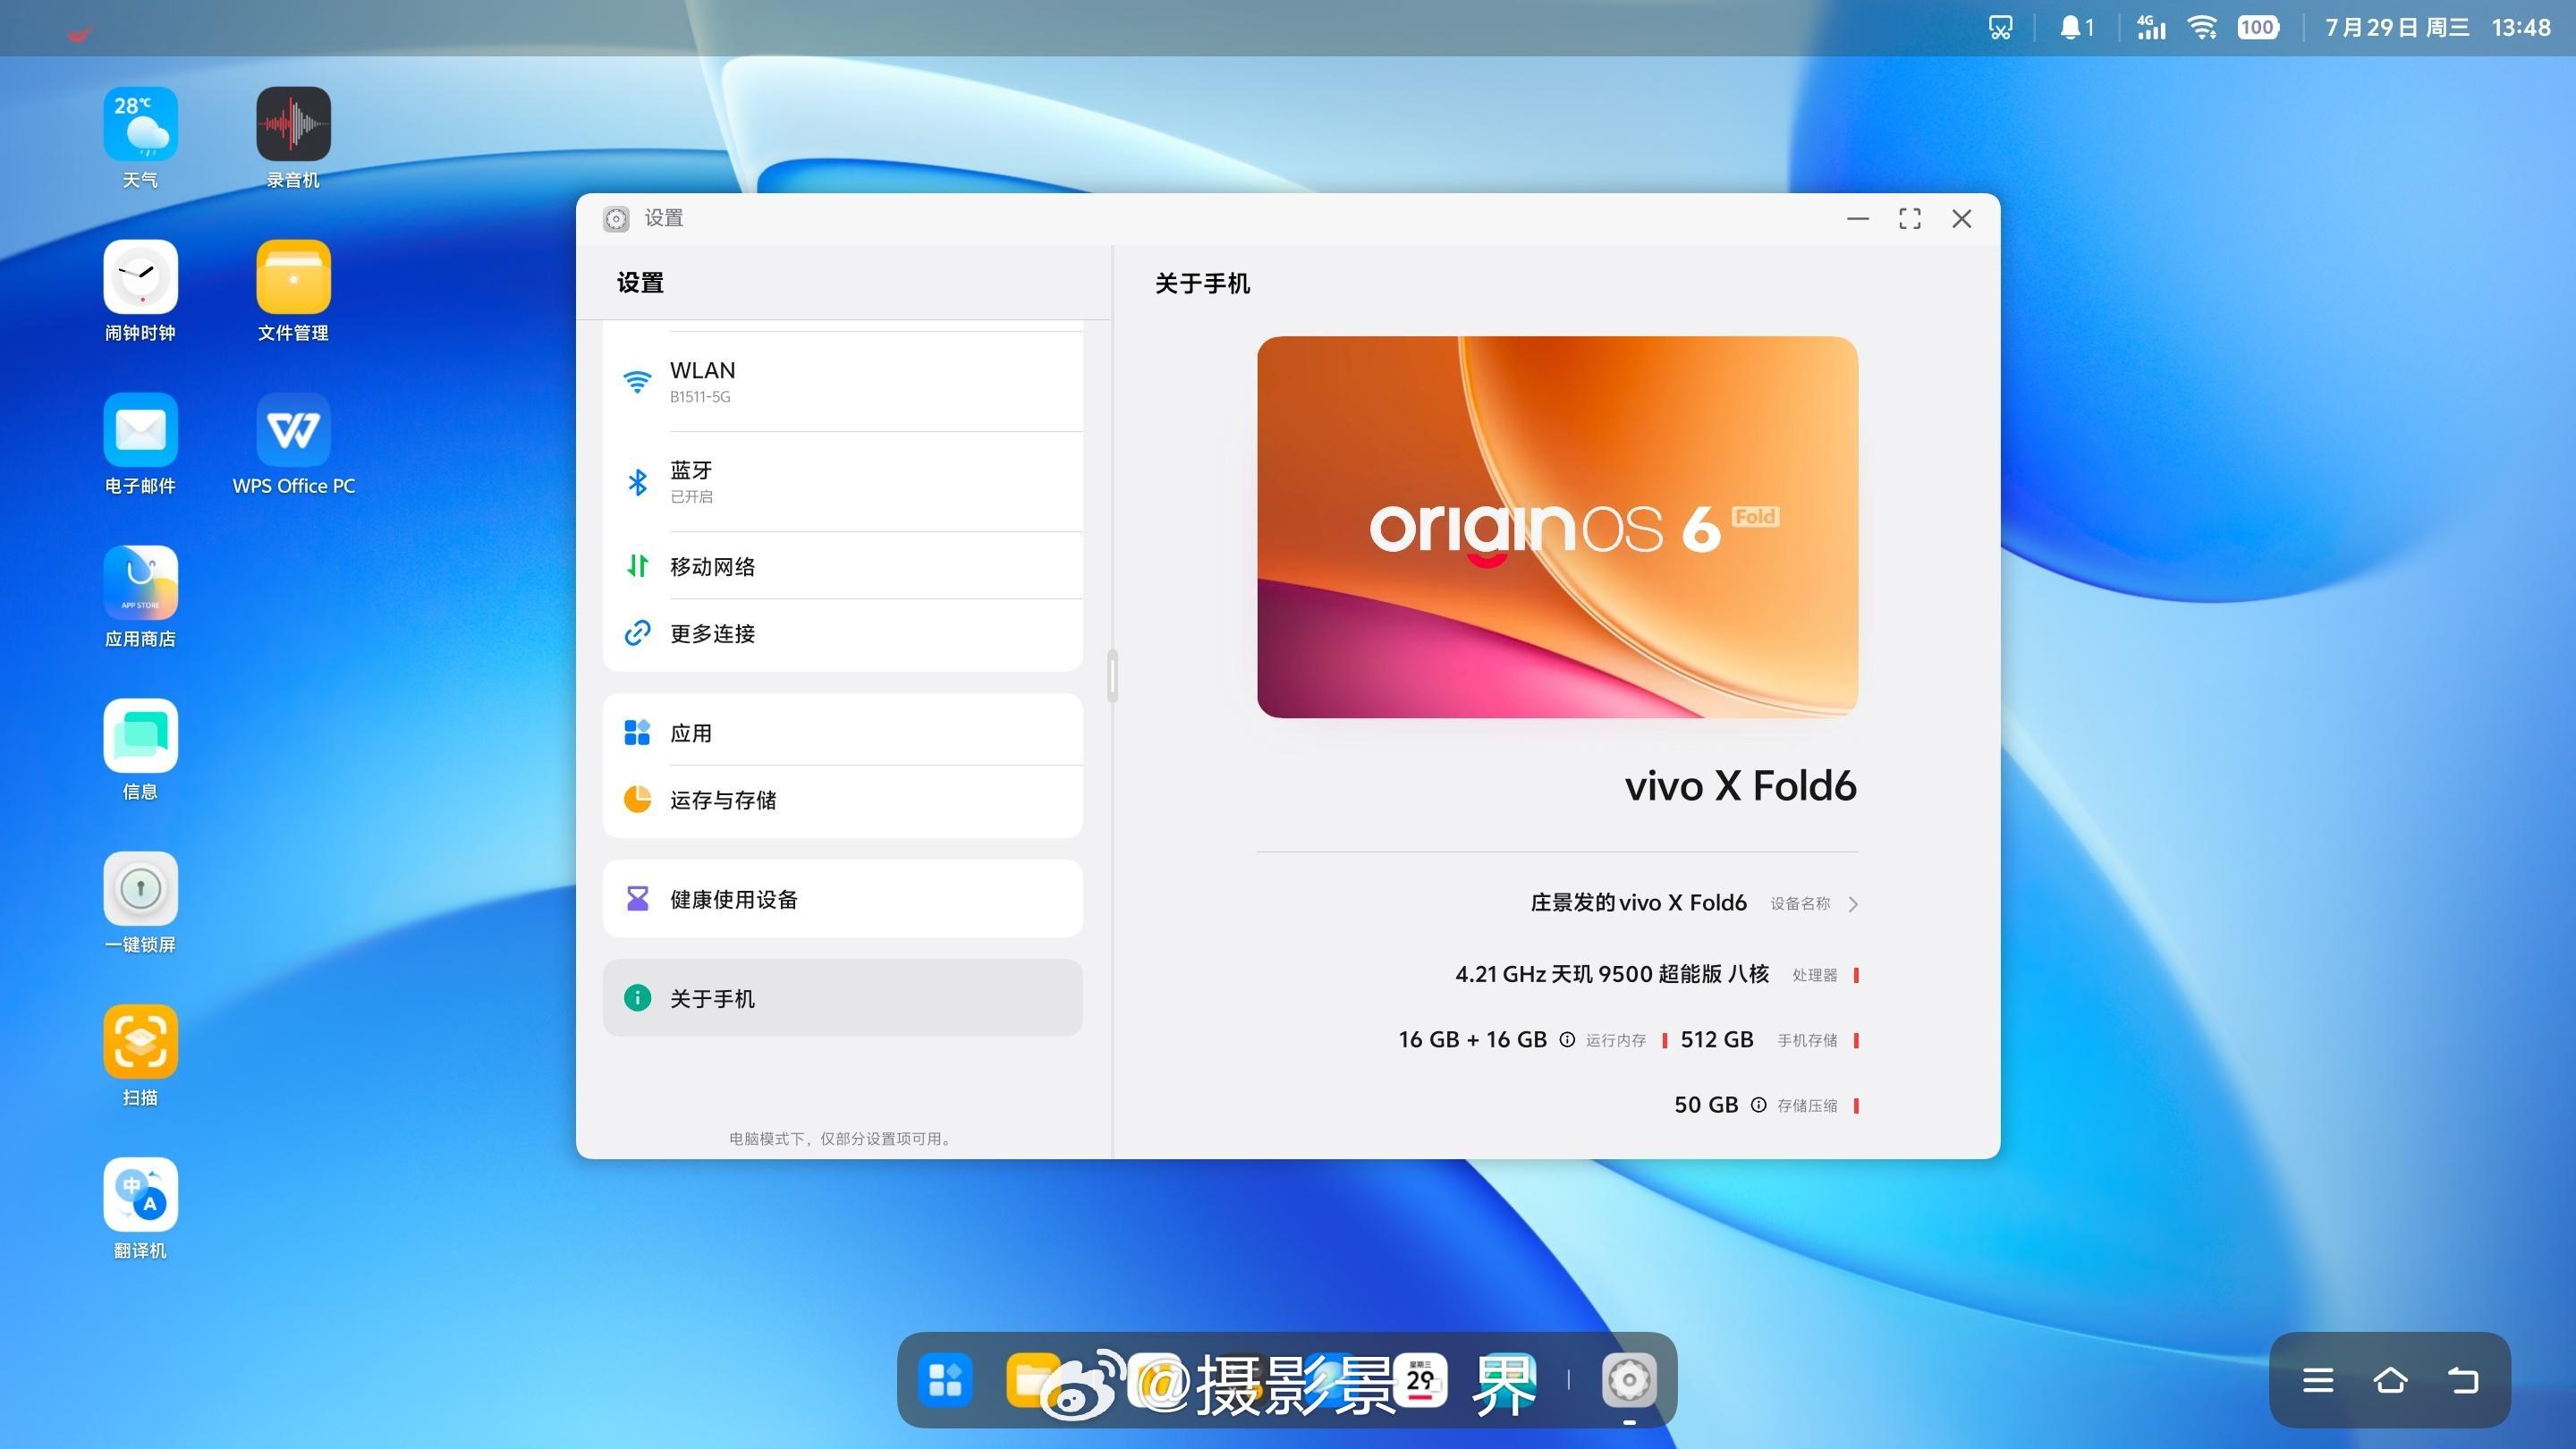
Task: Open 文件管理 from the desktop
Action: coord(293,277)
